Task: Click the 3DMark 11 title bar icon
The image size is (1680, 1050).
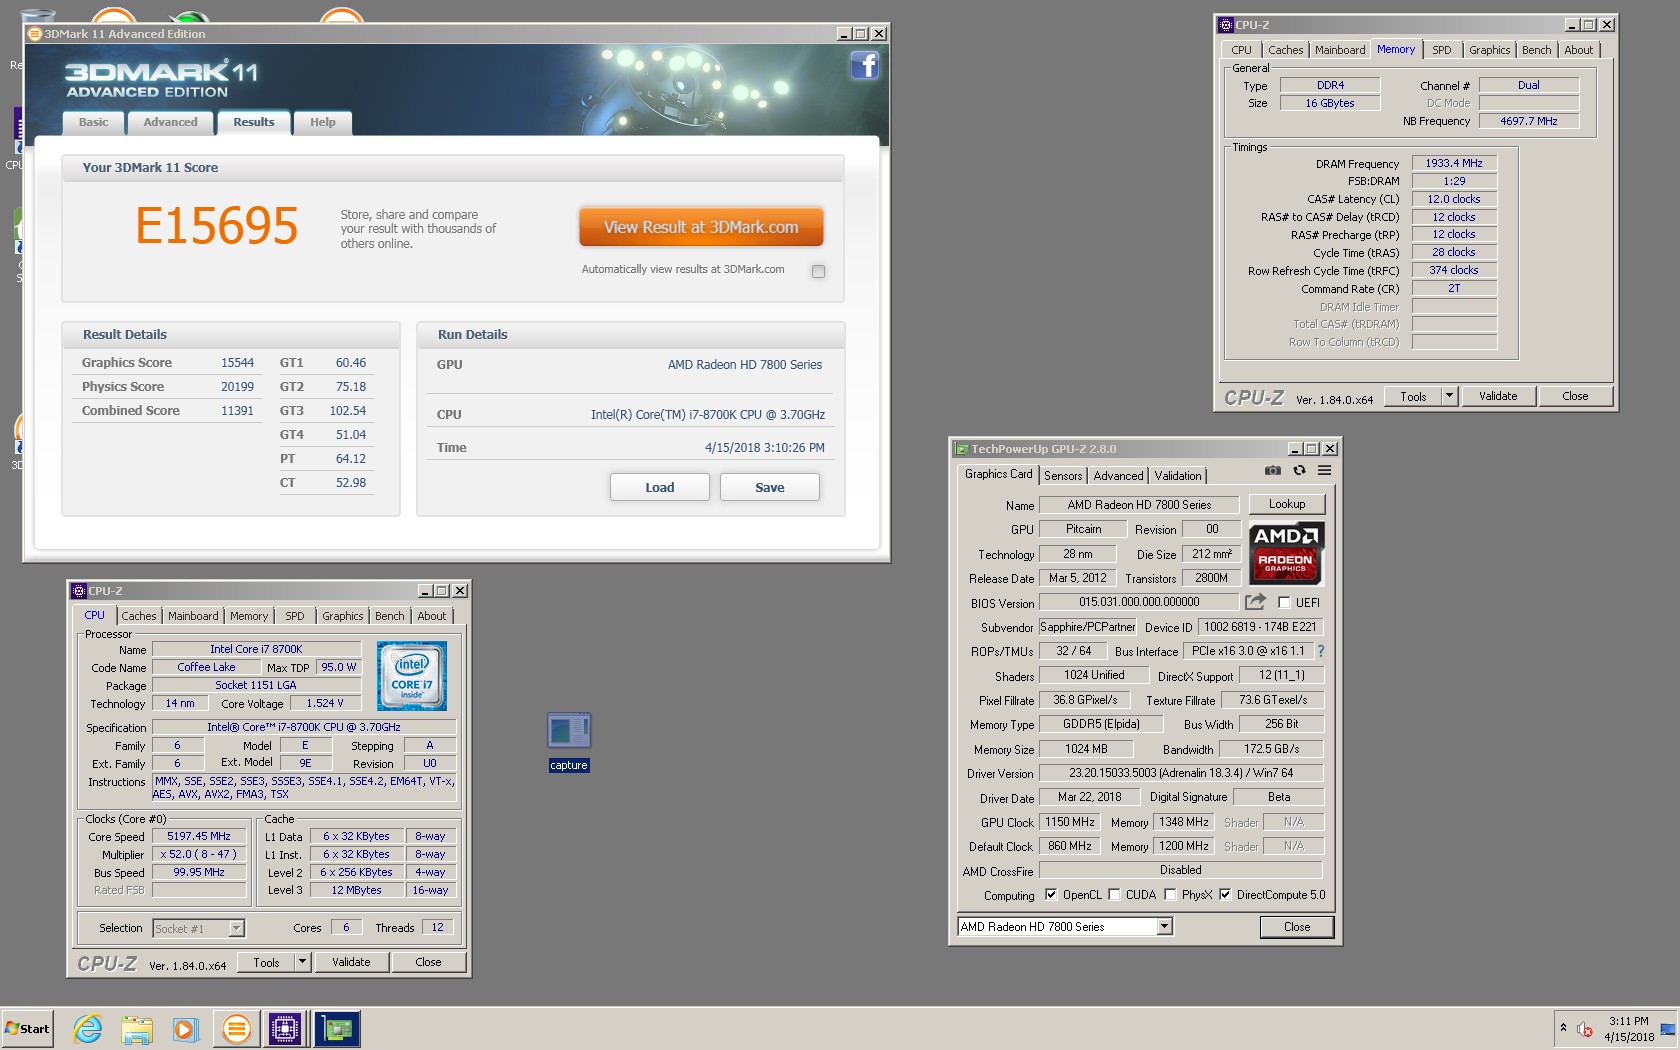Action: tap(35, 34)
